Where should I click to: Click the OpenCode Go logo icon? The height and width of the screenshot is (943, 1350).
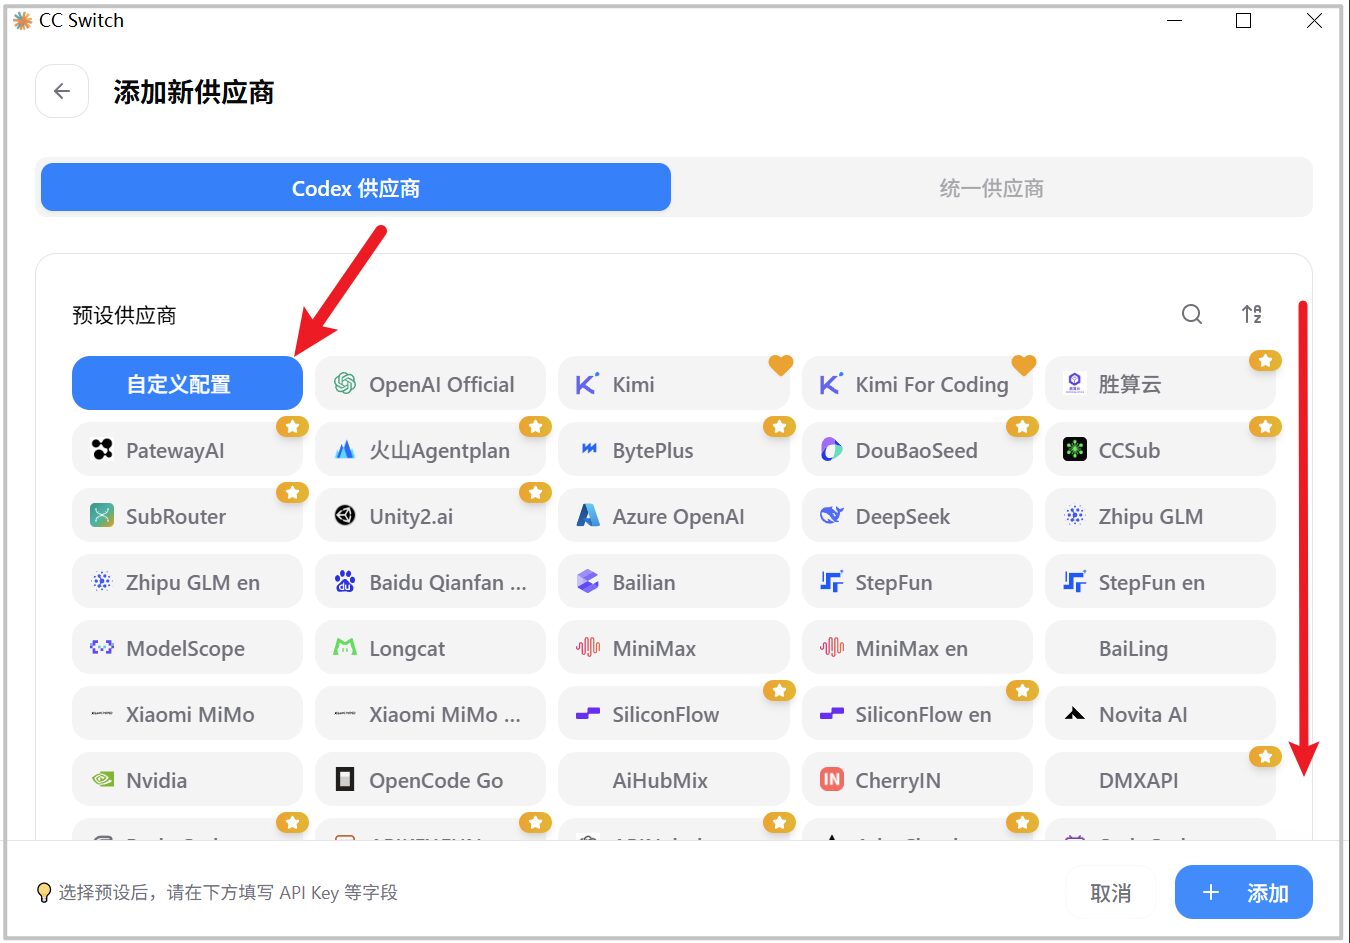tap(345, 780)
